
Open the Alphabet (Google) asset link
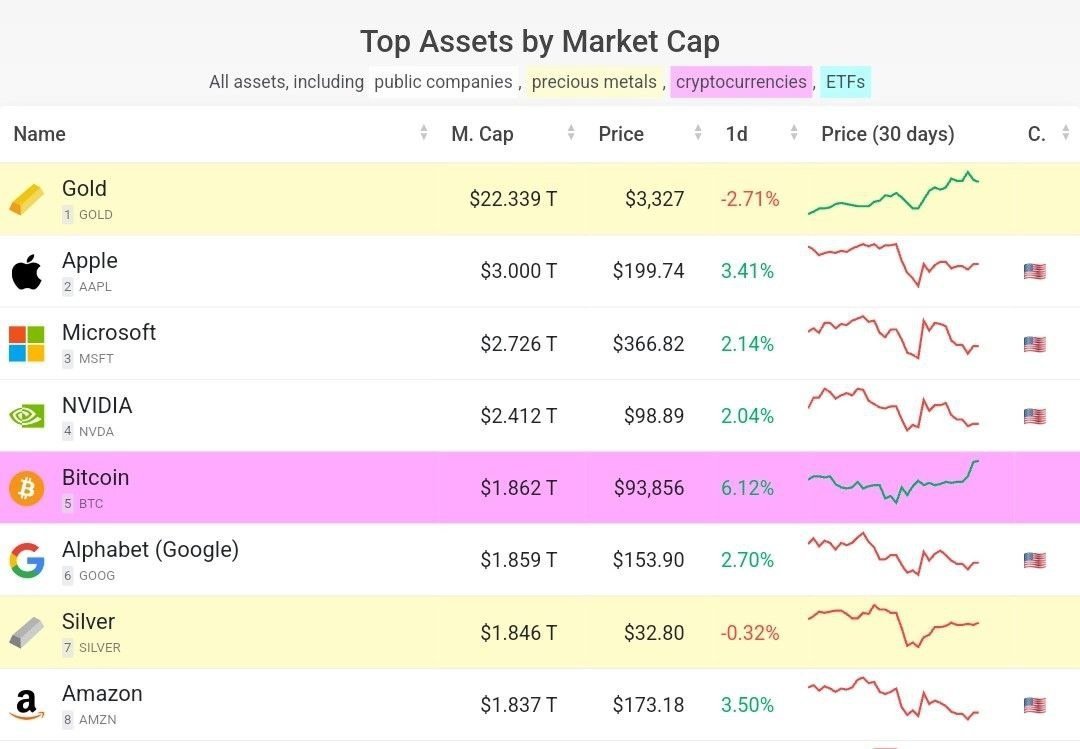pyautogui.click(x=150, y=550)
